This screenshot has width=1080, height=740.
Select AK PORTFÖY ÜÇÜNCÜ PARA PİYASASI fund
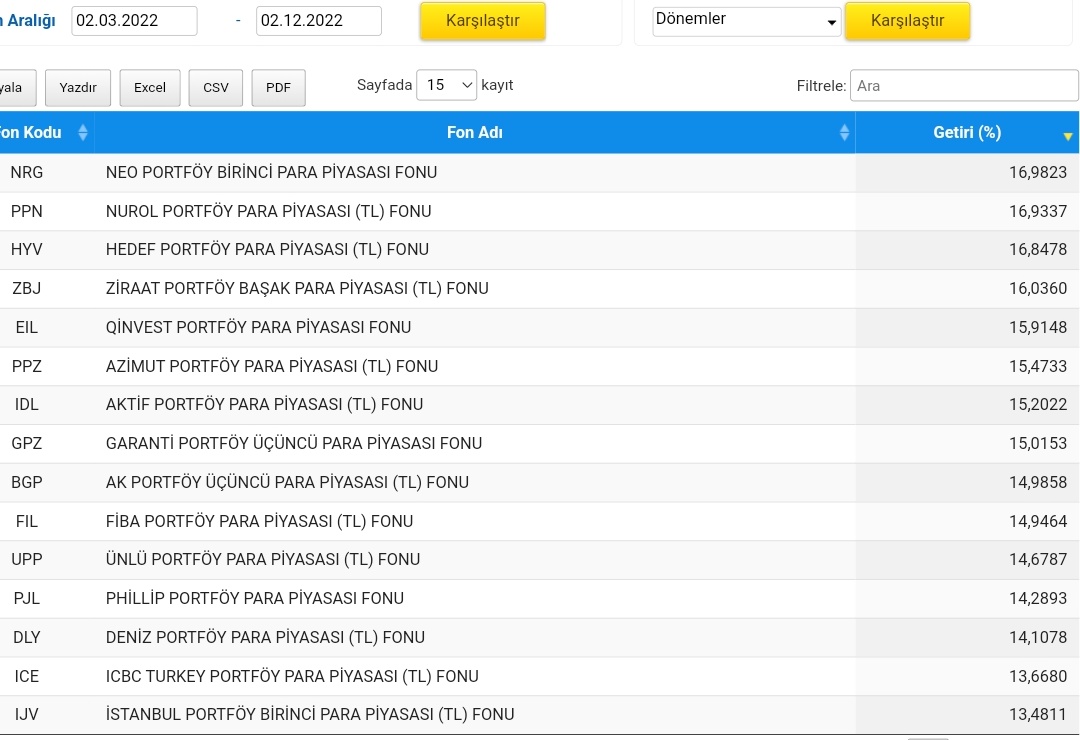click(287, 482)
